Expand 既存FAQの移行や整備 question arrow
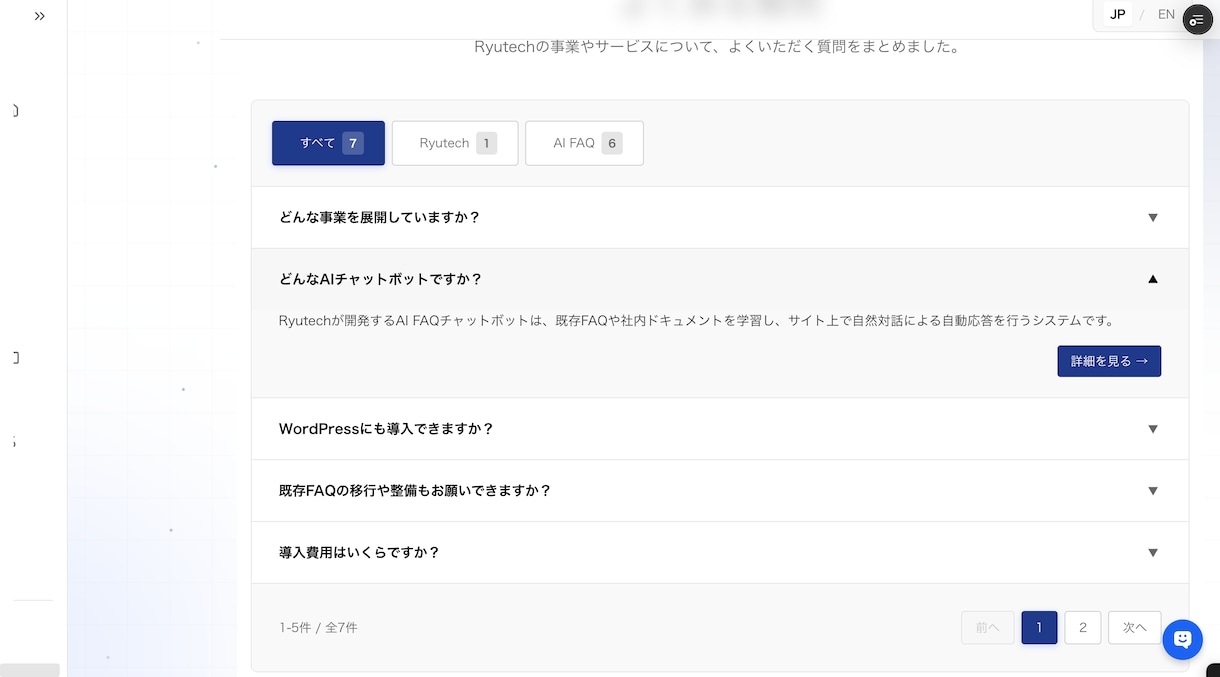 1153,491
